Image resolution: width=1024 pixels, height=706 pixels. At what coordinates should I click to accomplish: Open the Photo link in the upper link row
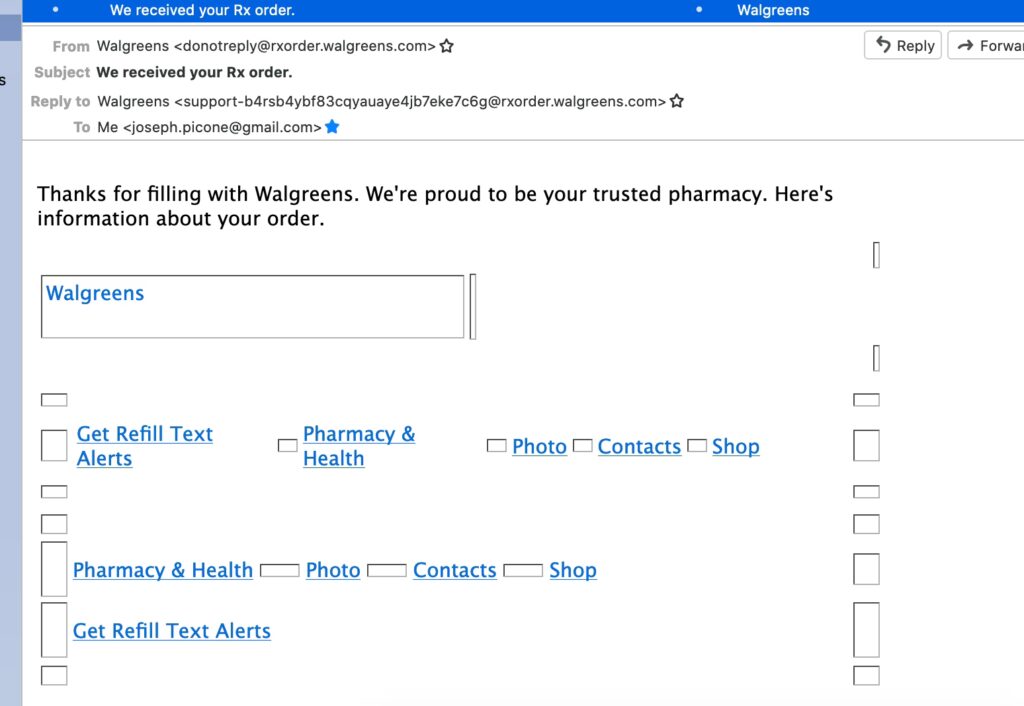tap(539, 447)
